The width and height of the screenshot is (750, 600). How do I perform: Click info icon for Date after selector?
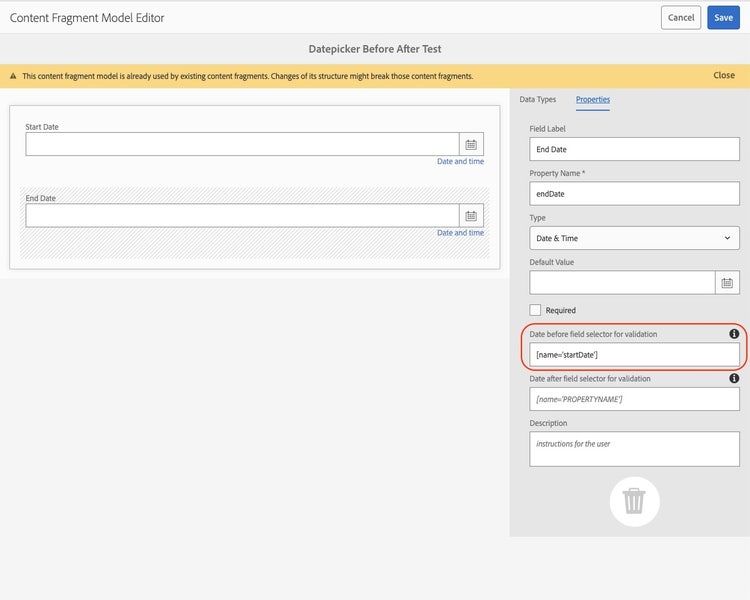pos(734,378)
